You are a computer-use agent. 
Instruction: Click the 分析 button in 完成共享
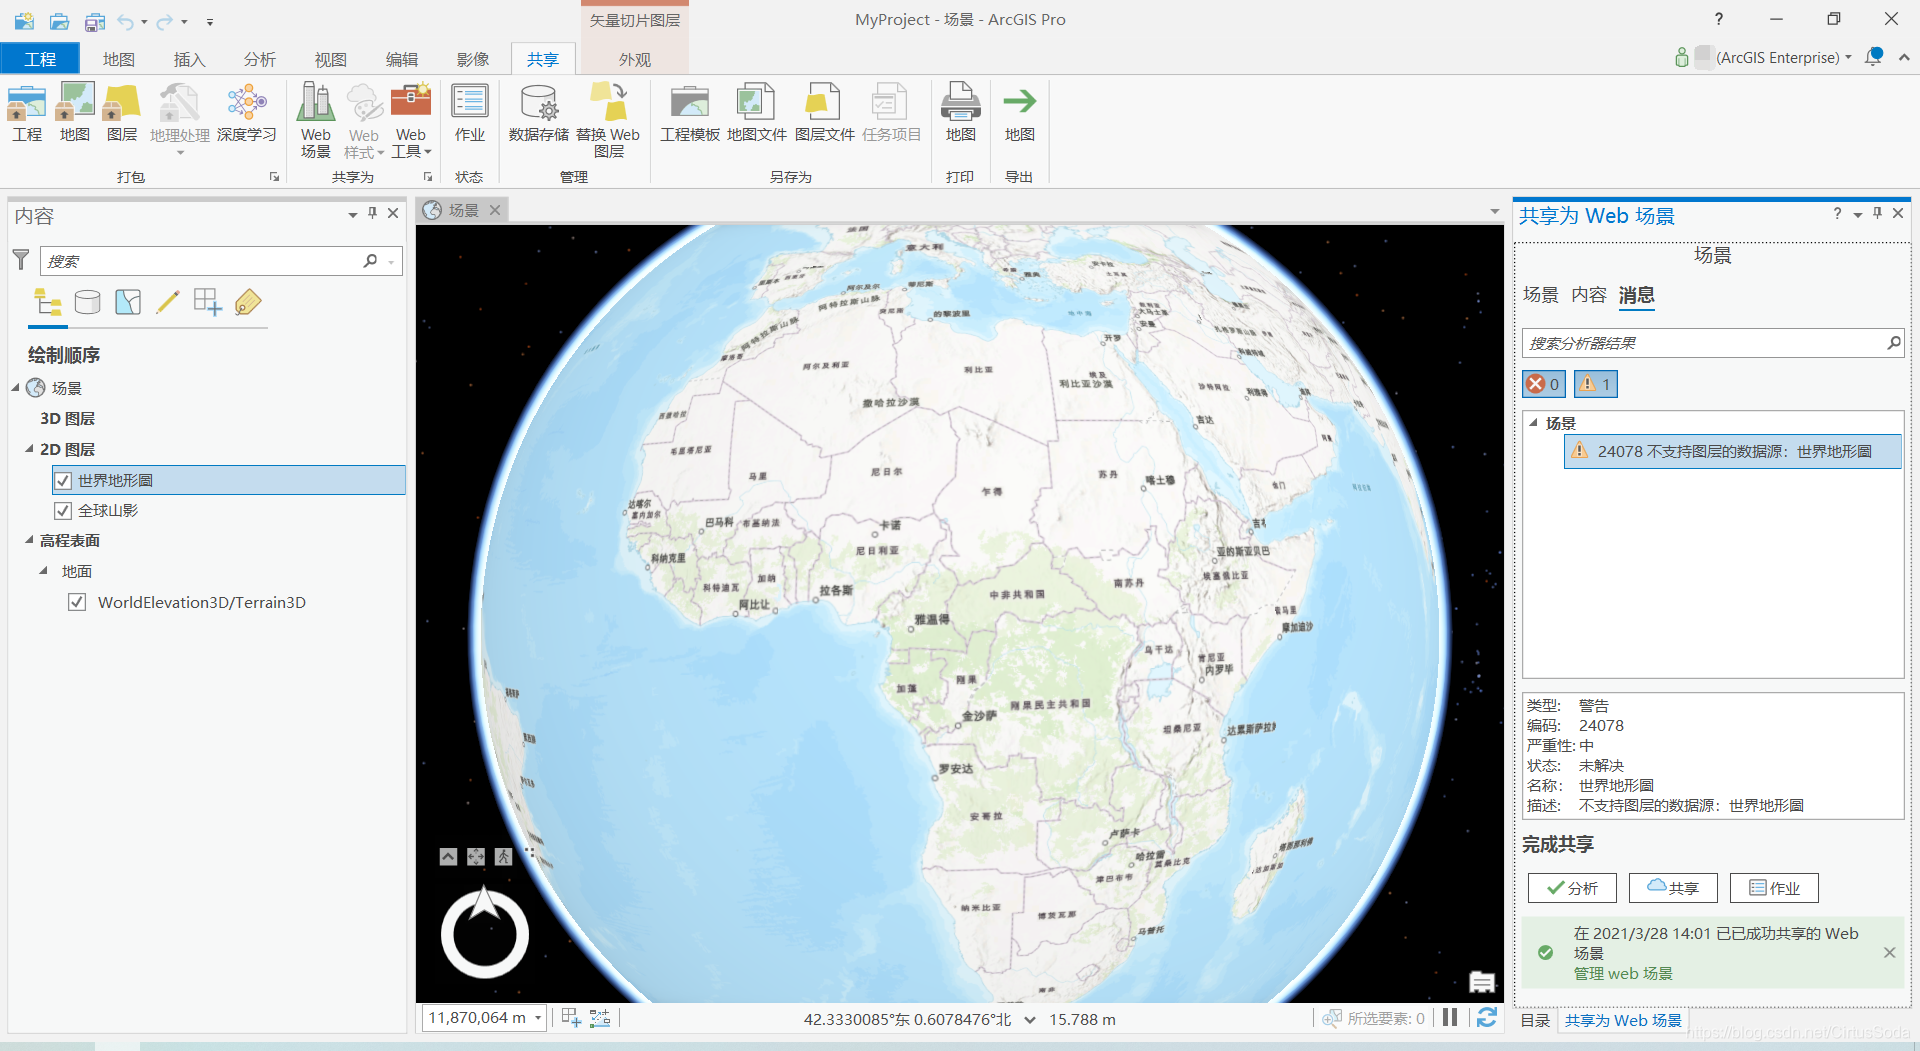1573,888
